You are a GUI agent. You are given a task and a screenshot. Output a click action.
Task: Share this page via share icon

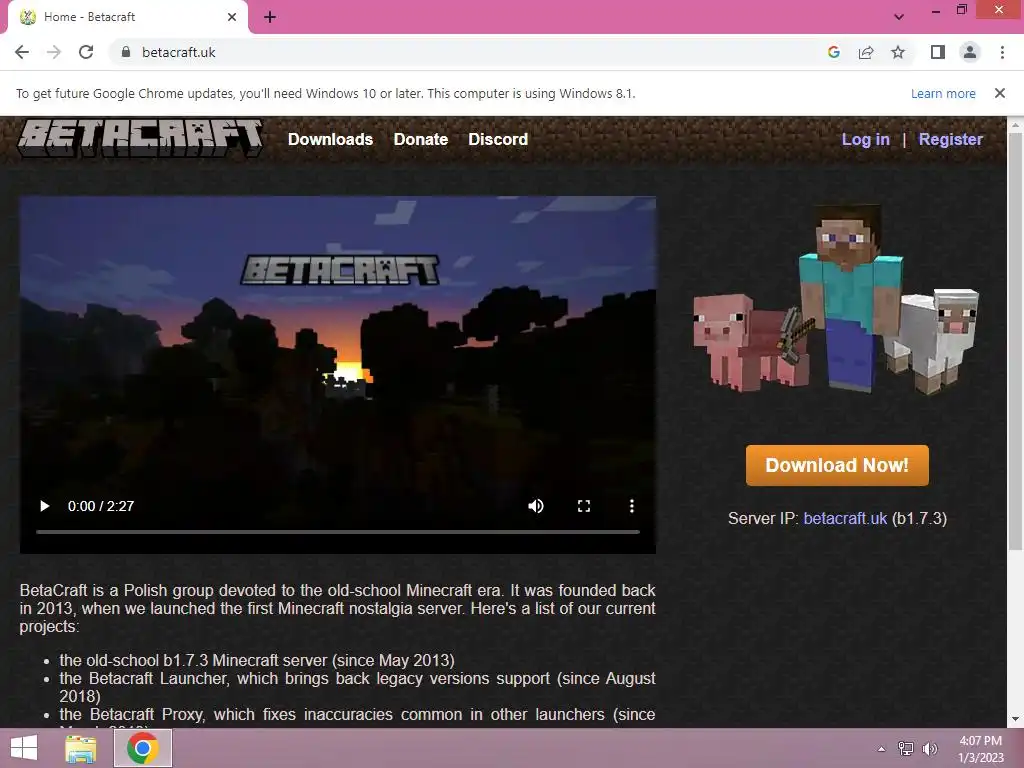(866, 52)
